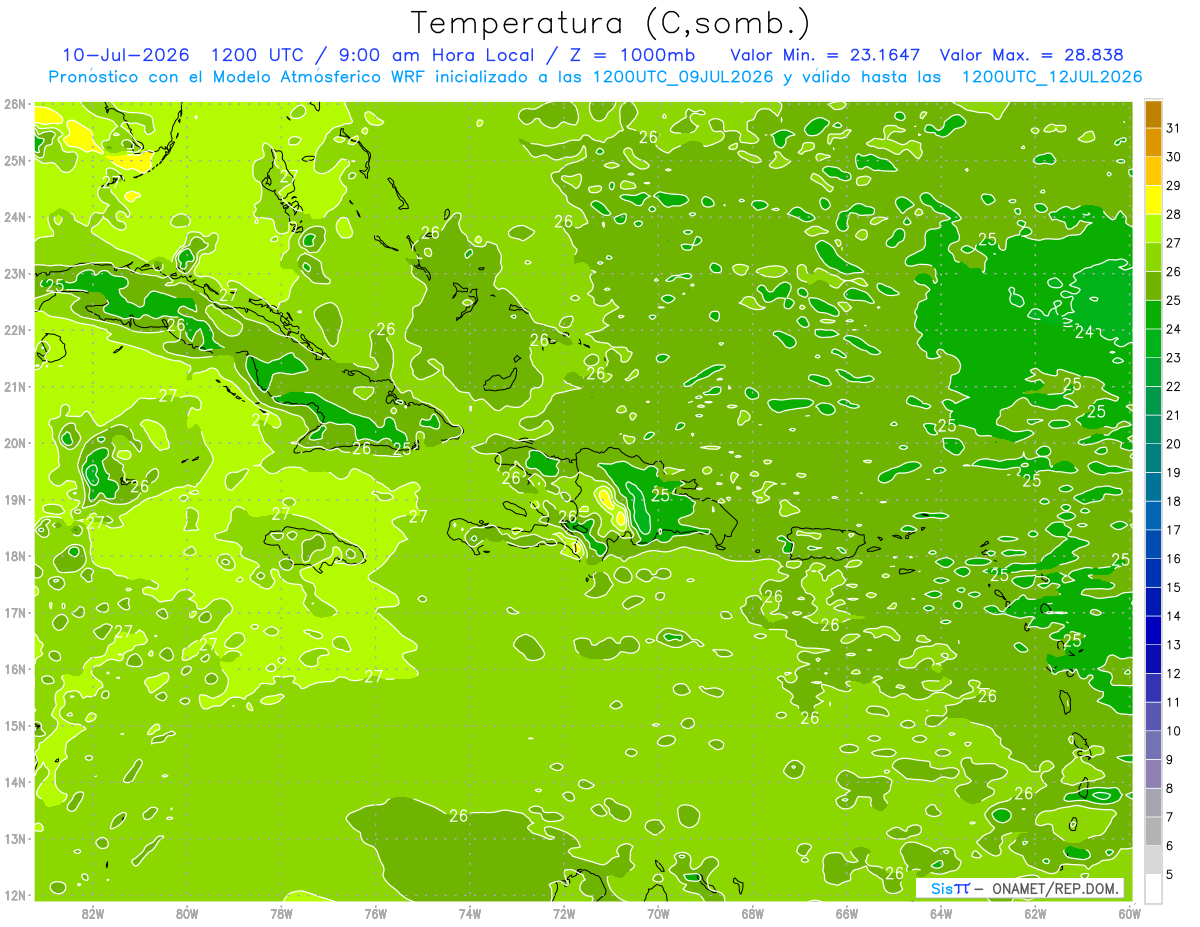Screen dimensions: 1200x927
Task: Click the "Temperatura (C,somb.)" chart title
Action: pos(611,23)
